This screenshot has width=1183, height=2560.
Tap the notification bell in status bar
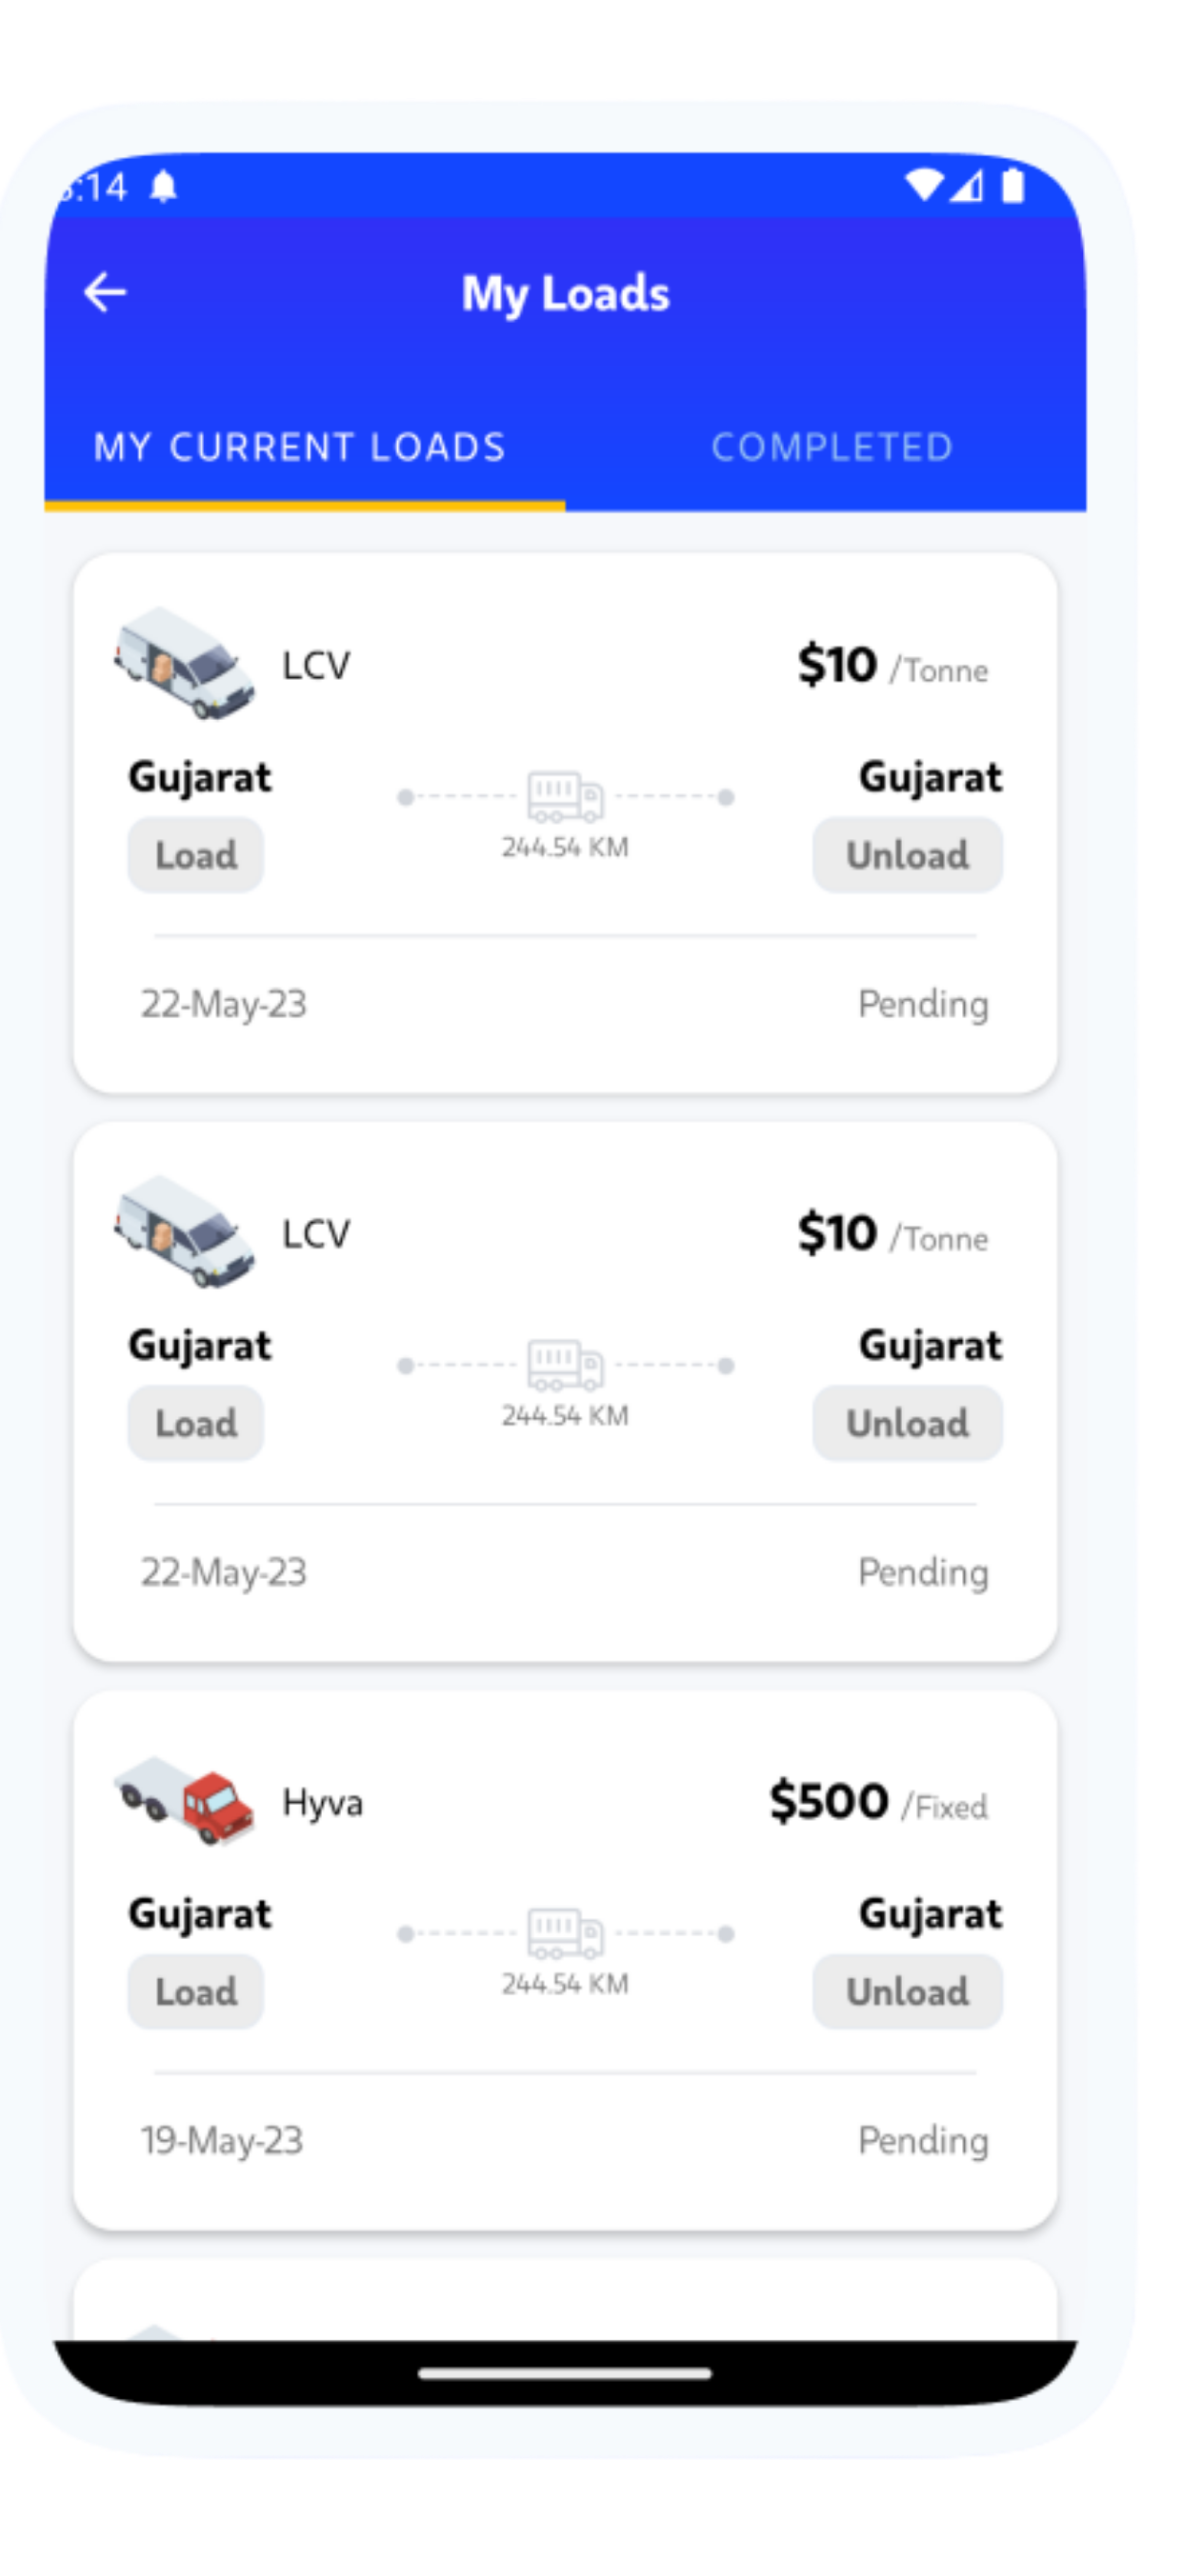pos(163,186)
